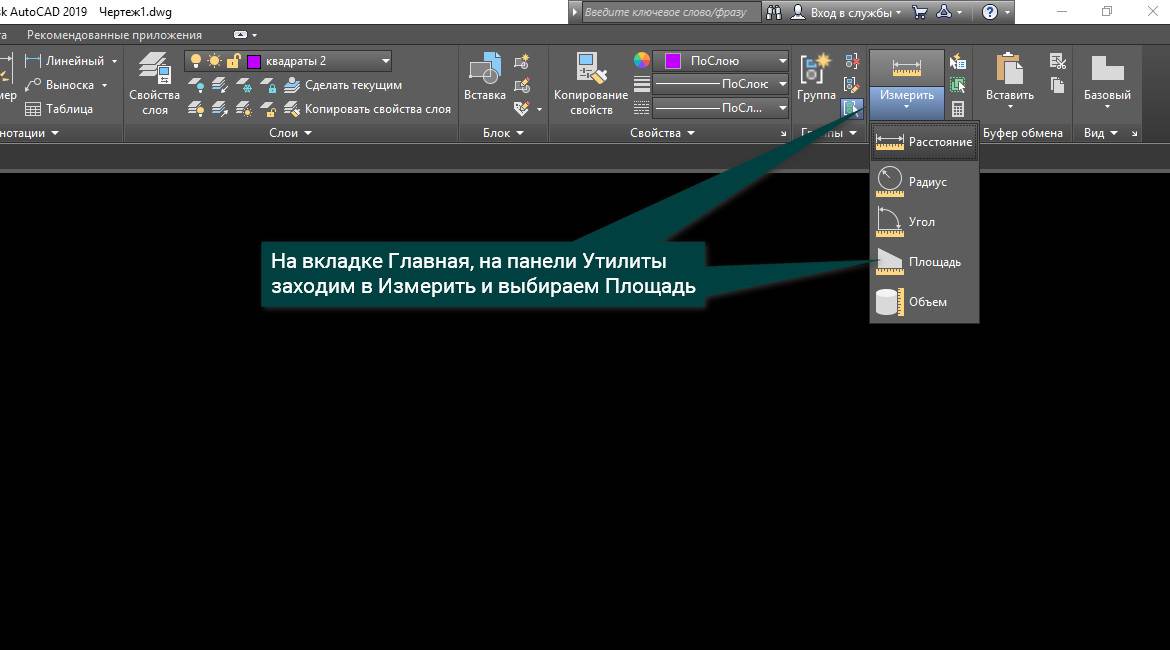The image size is (1170, 650).
Task: Open Свойства слоя layer properties manager
Action: coord(154,83)
